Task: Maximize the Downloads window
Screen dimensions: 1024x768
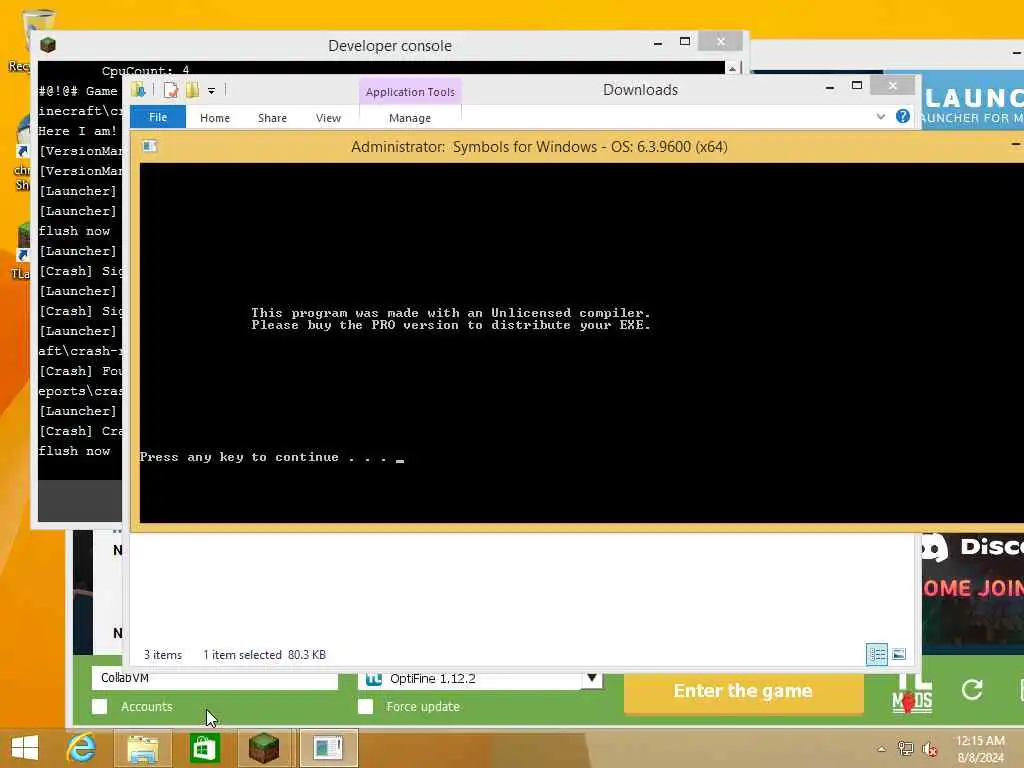Action: click(x=857, y=86)
